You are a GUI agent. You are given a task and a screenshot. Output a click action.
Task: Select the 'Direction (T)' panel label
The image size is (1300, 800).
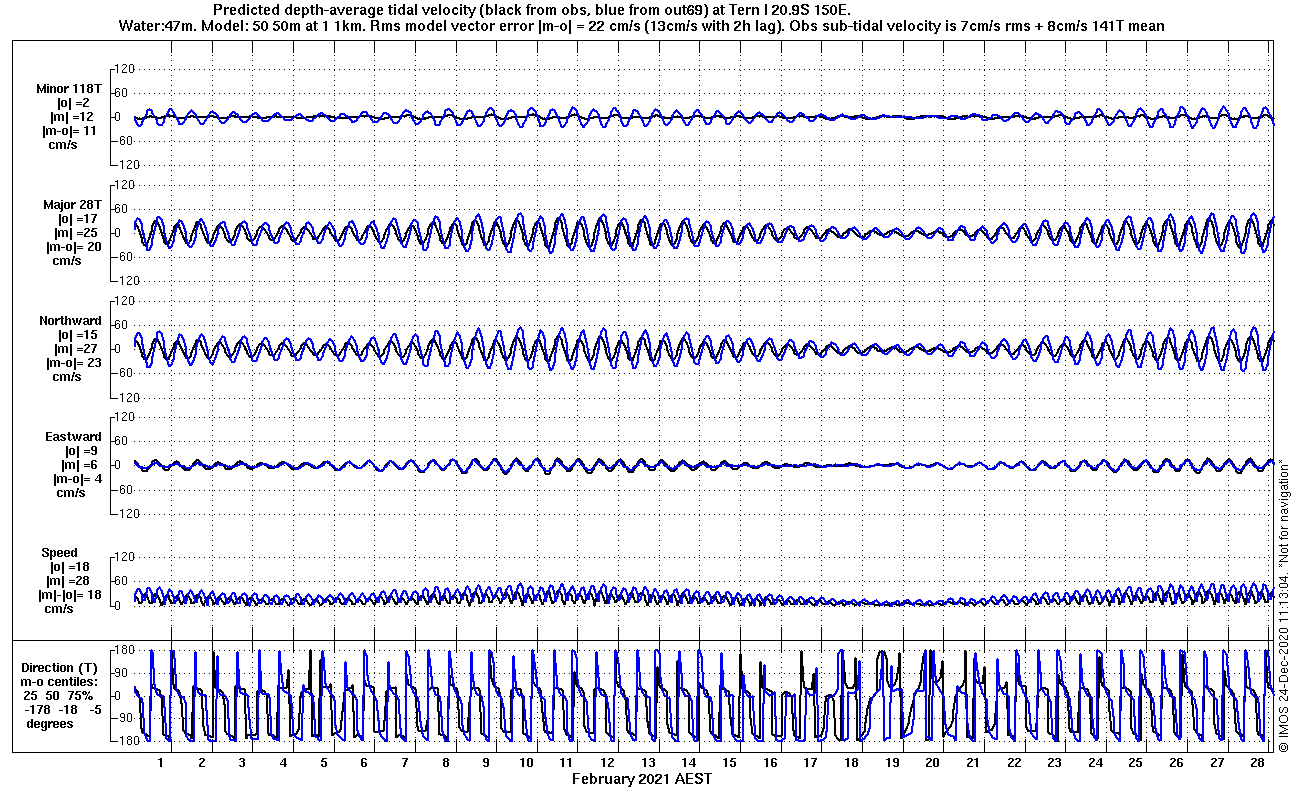point(62,668)
